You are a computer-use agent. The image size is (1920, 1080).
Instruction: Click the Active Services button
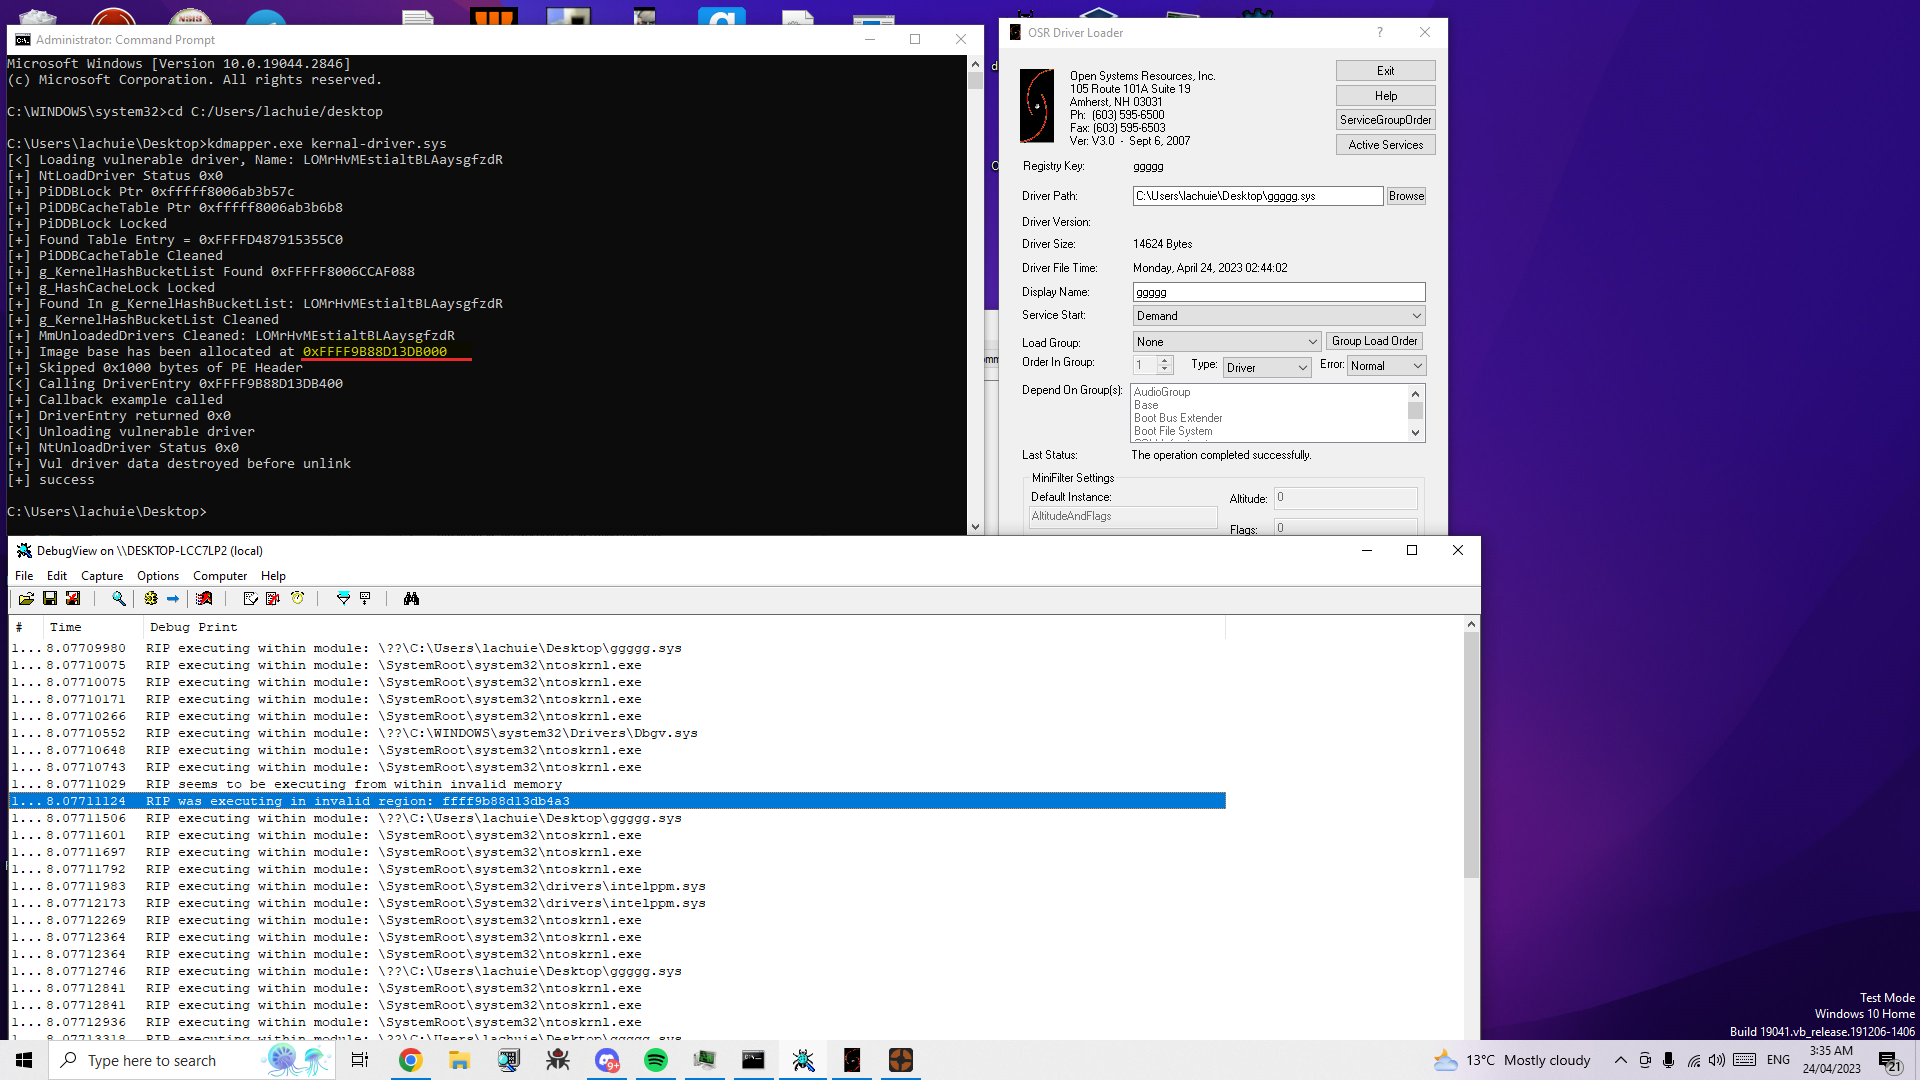coord(1385,145)
